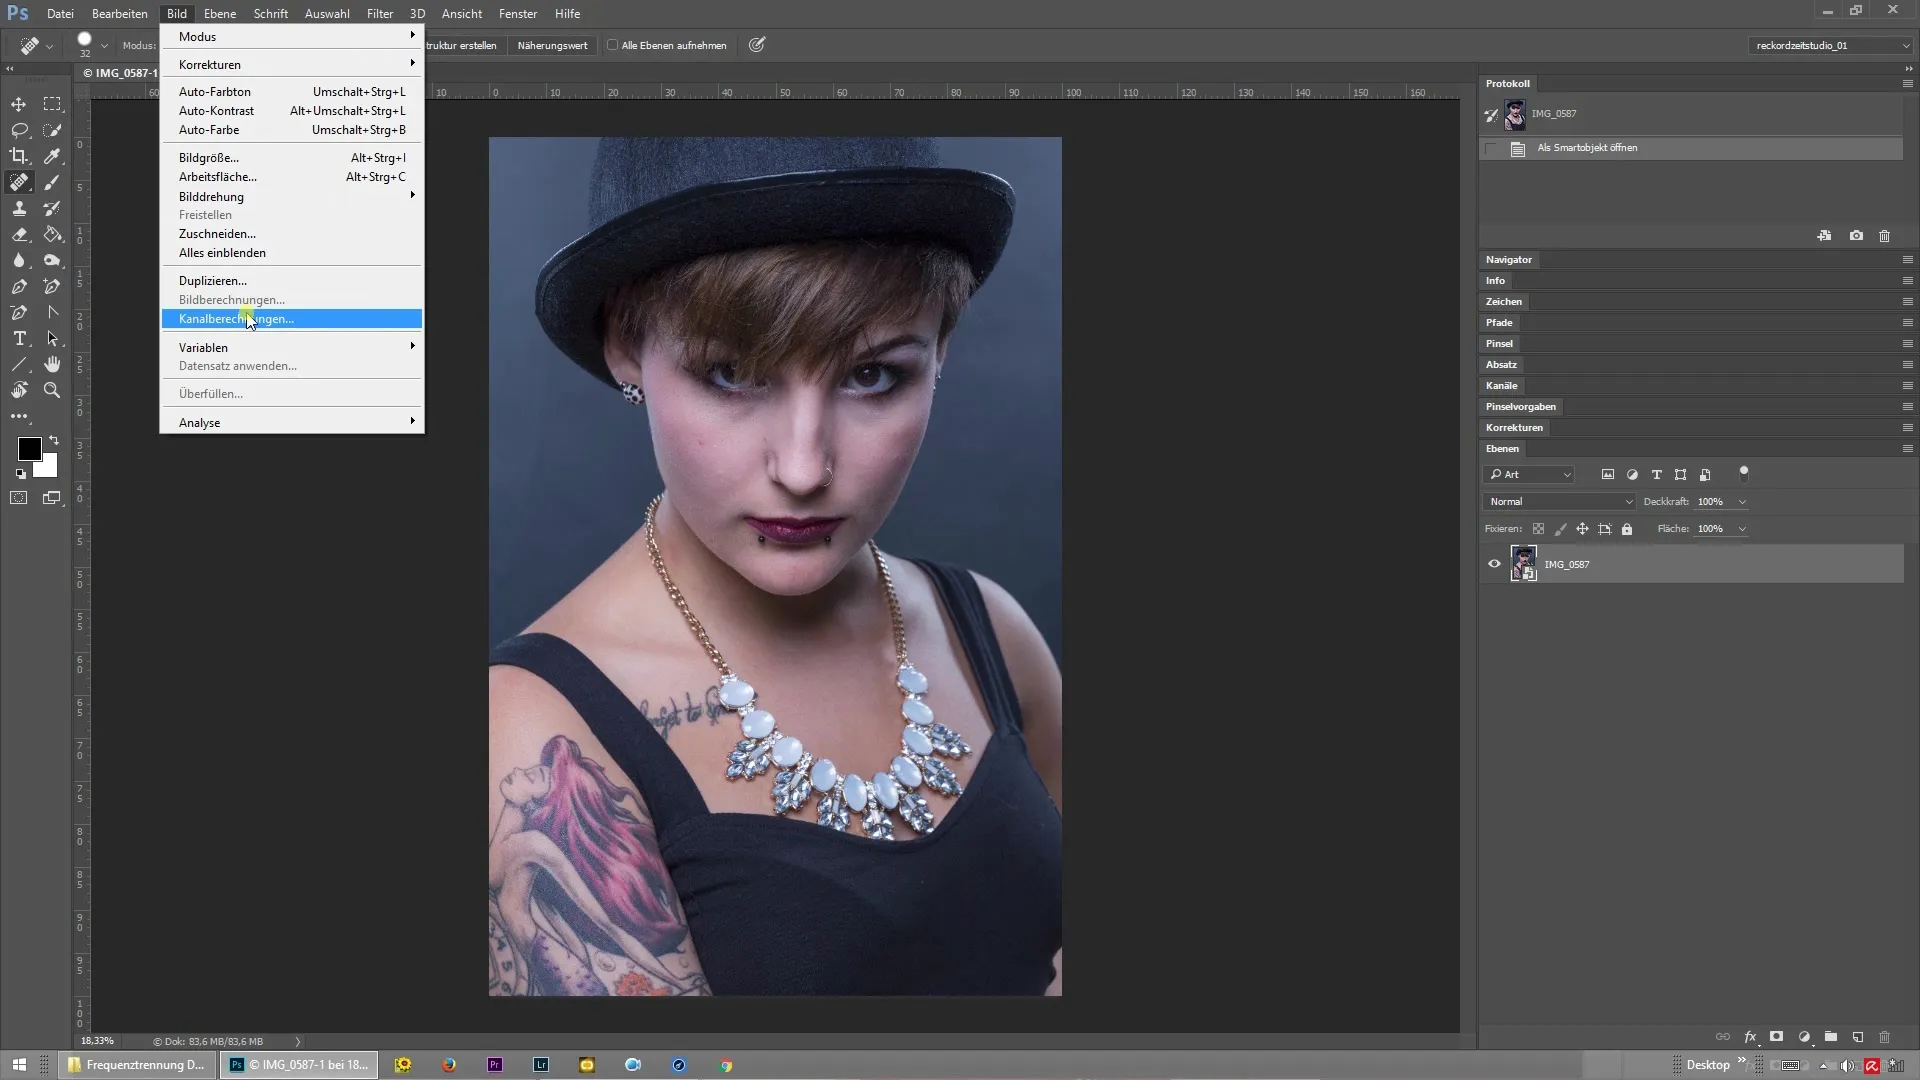Toggle layer filtering switch on/off
1920x1080 pixels.
tap(1744, 472)
